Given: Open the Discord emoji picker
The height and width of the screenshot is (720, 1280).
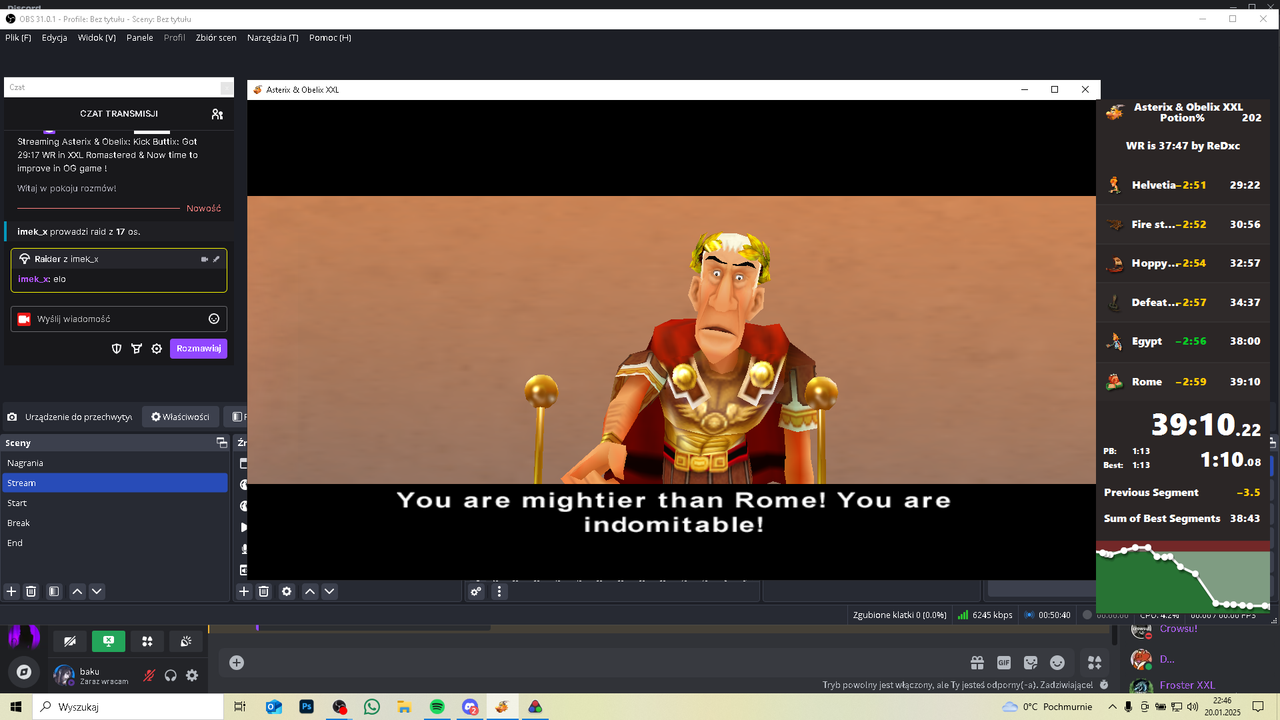Looking at the screenshot, I should pyautogui.click(x=1058, y=663).
